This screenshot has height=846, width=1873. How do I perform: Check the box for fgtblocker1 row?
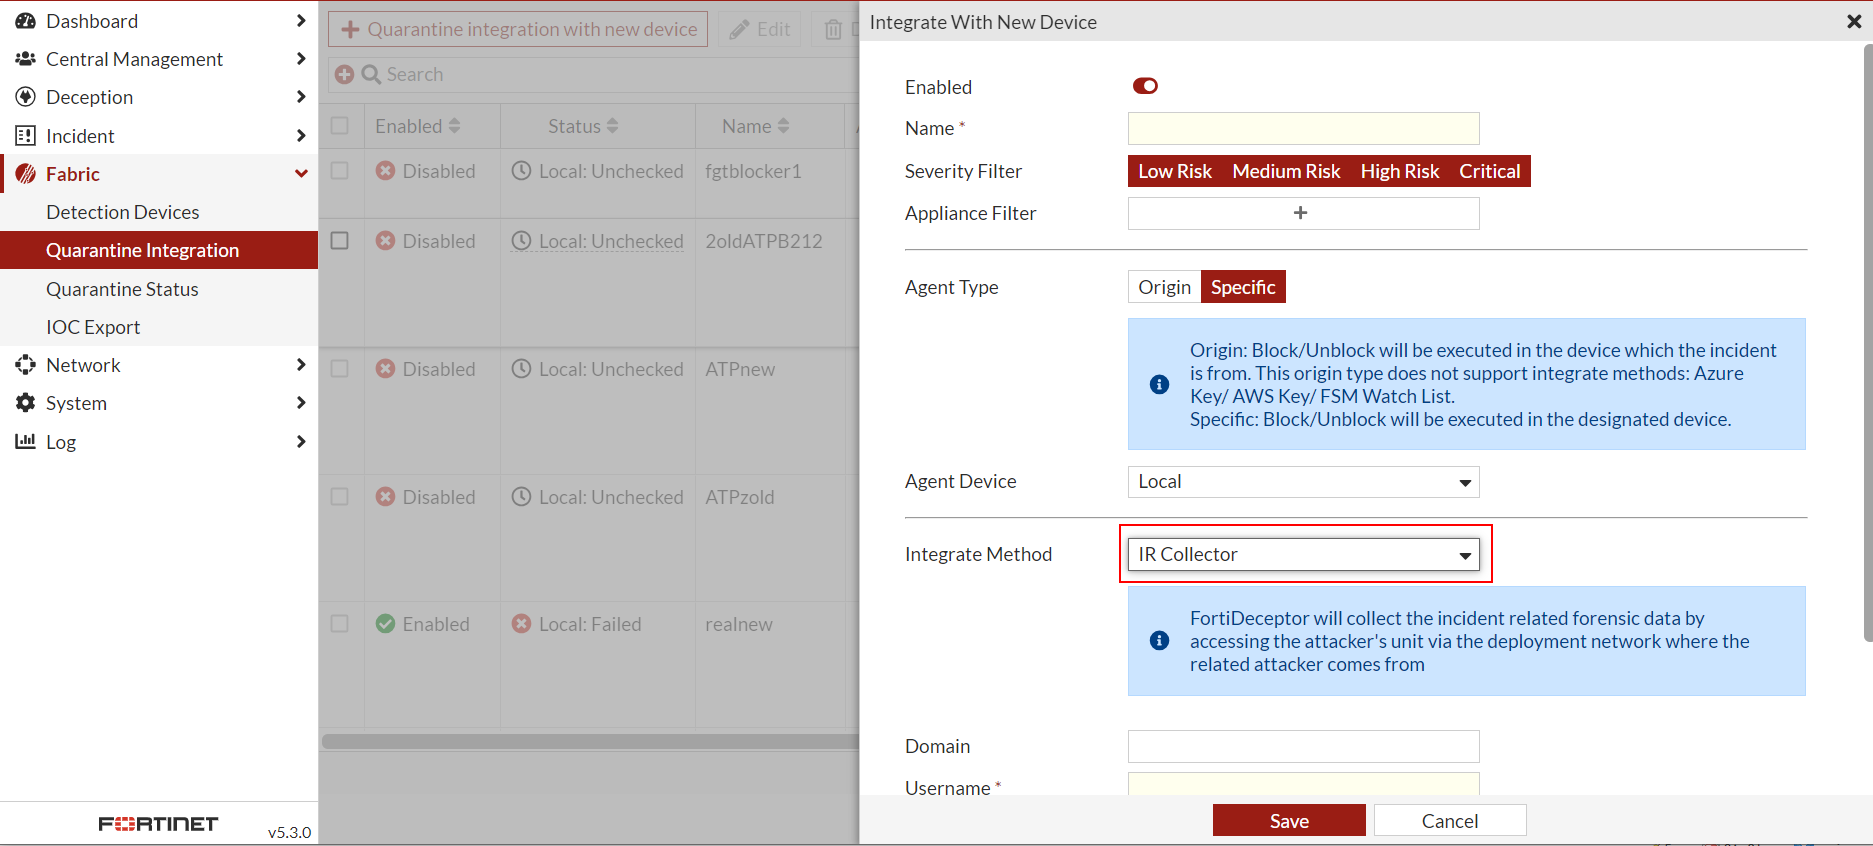(340, 171)
